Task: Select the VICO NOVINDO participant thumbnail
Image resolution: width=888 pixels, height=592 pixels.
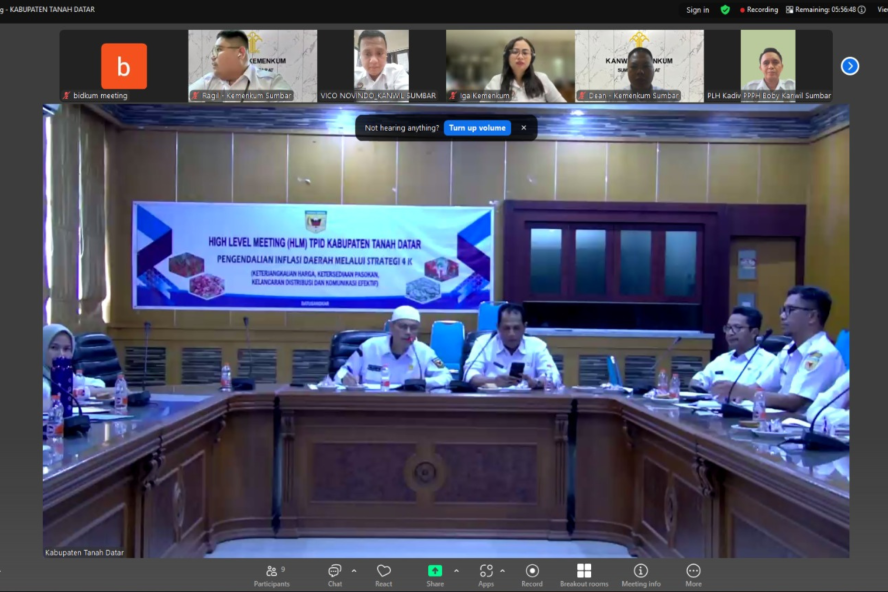Action: point(381,65)
